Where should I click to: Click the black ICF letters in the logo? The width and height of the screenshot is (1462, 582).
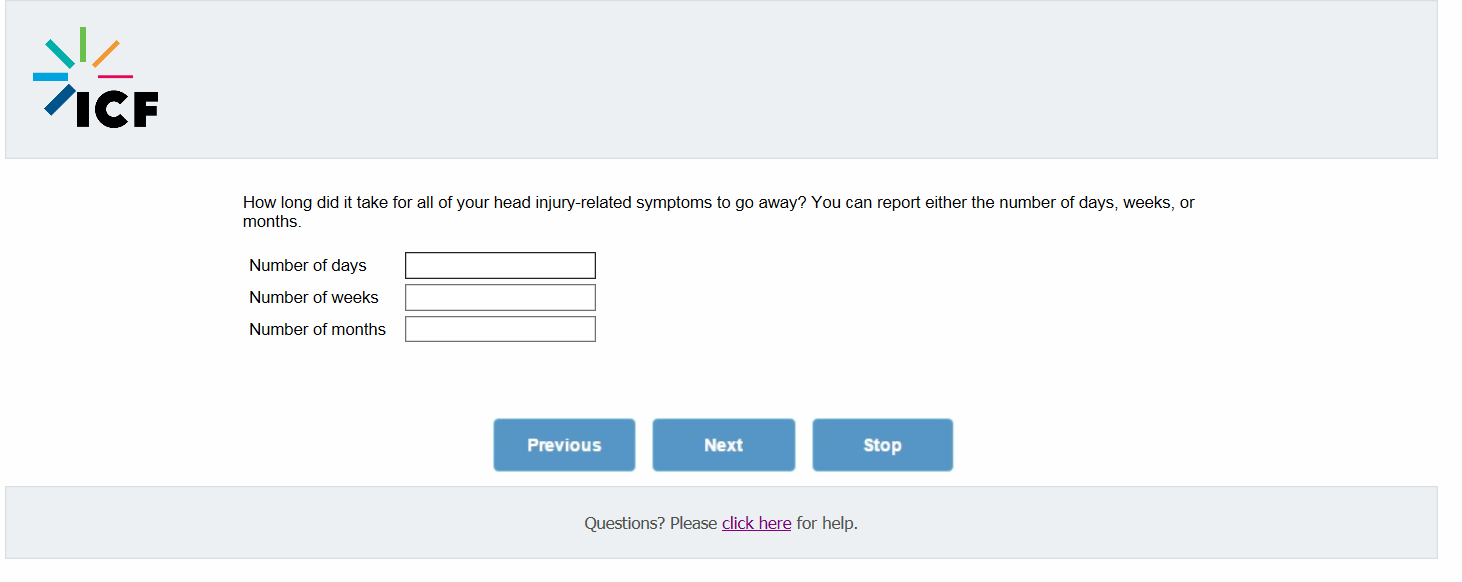point(118,110)
